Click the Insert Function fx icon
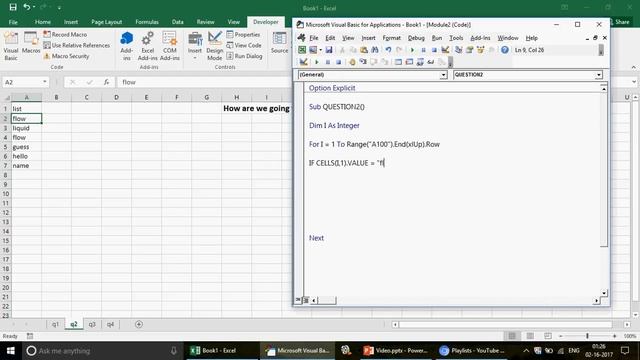The image size is (640, 360). 106,82
